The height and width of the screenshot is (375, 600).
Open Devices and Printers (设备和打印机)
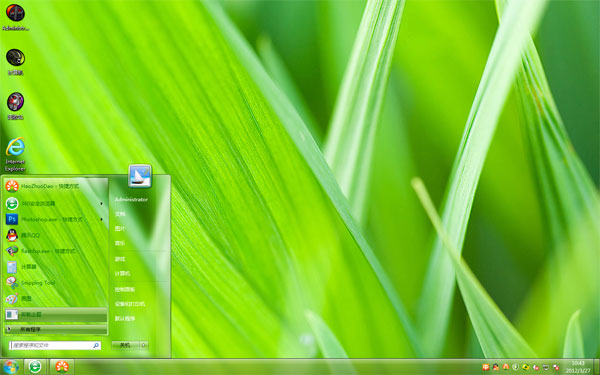130,304
